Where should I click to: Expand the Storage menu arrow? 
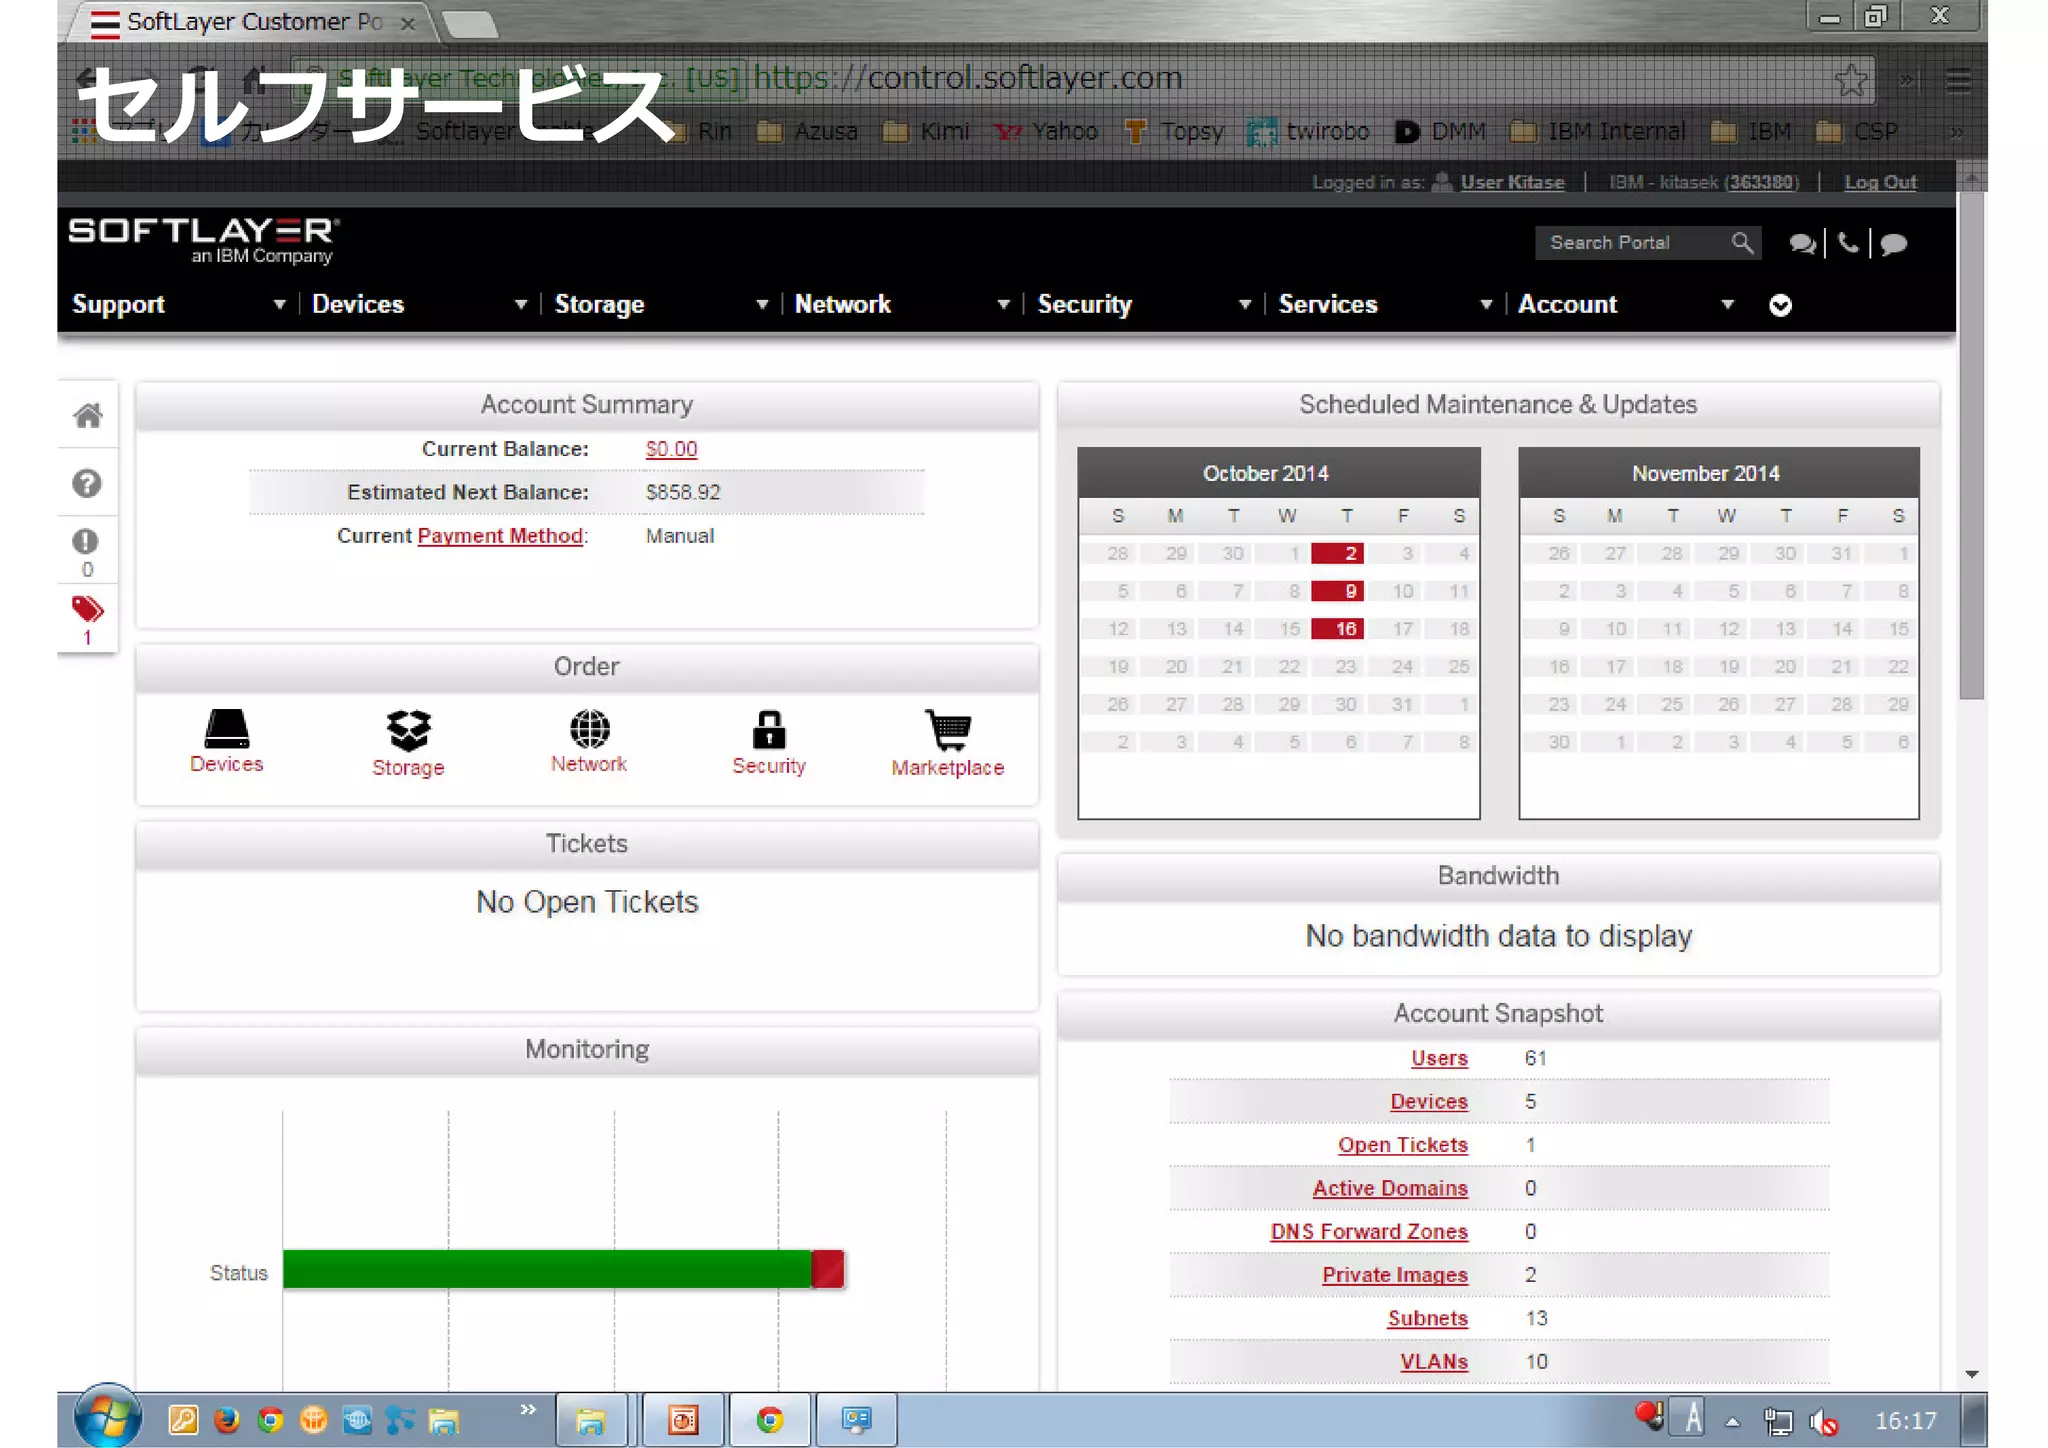pos(762,304)
